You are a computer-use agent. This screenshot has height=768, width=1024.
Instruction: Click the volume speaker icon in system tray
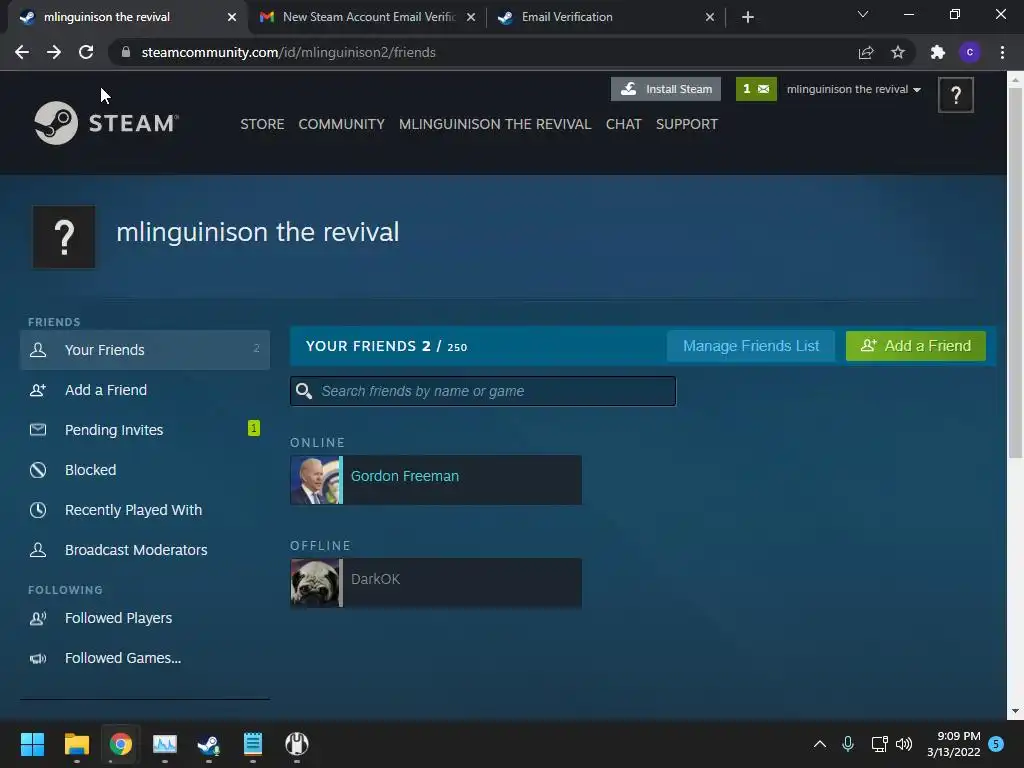click(904, 744)
